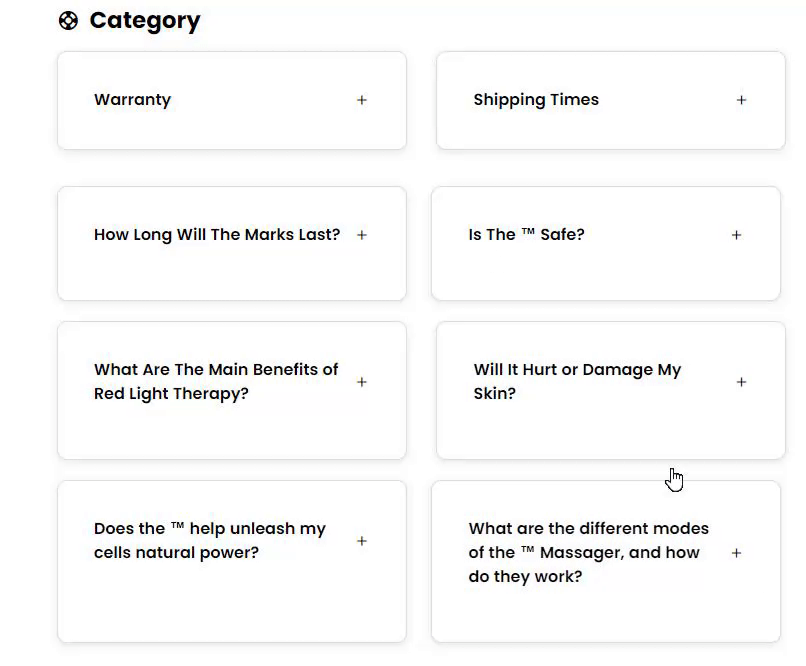The height and width of the screenshot is (666, 806).
Task: Click the plus icon beside Warranty
Action: [362, 100]
